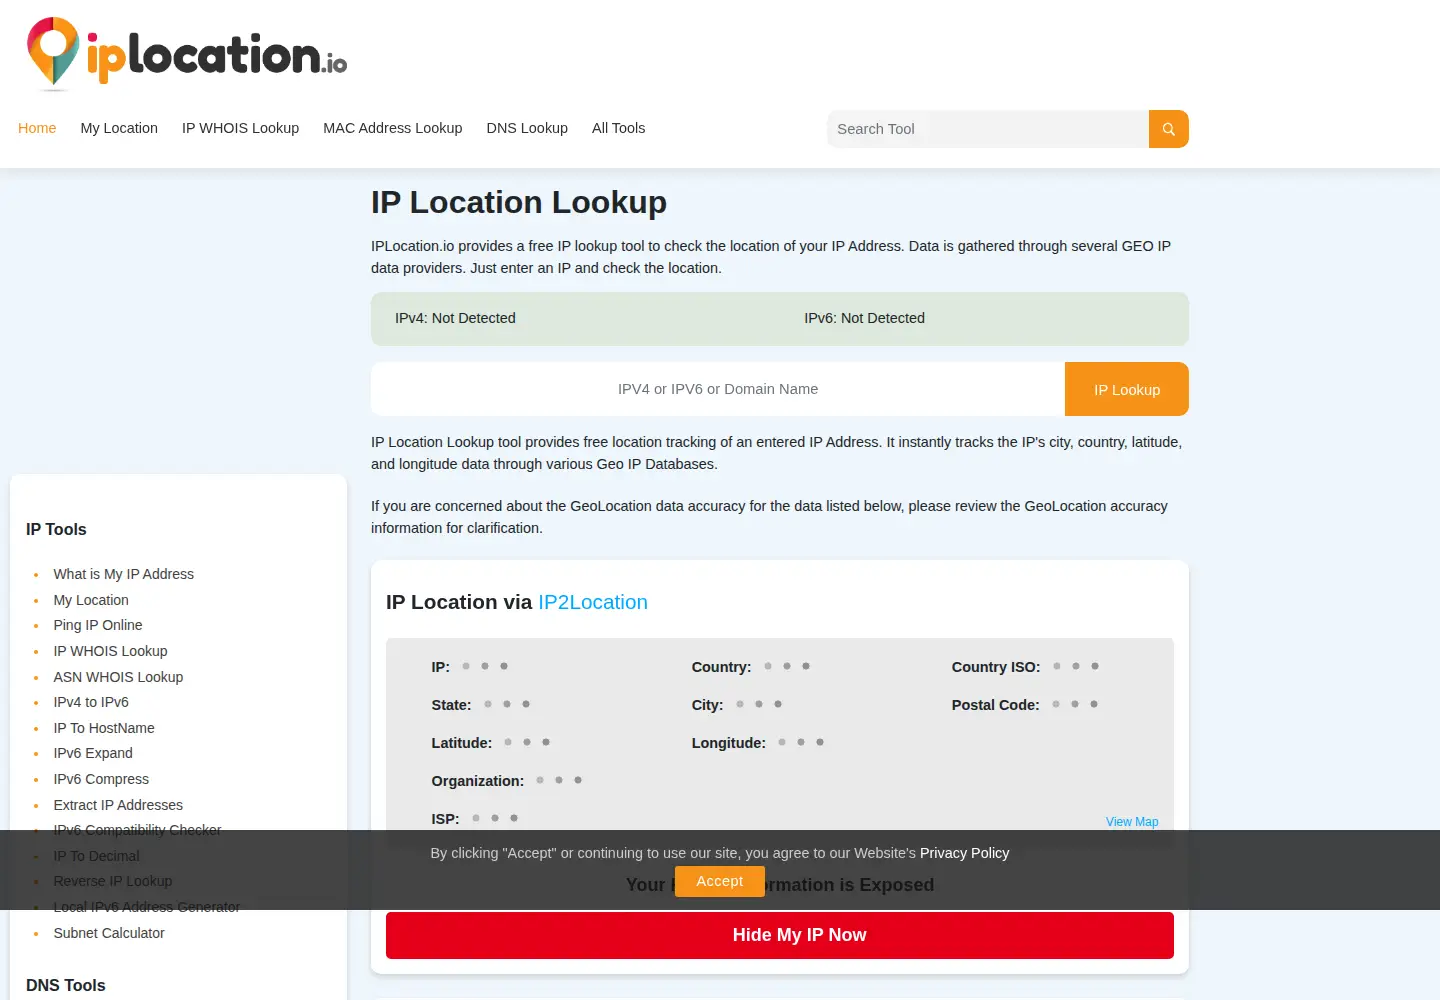Open the IPv6 Expand tool
Viewport: 1440px width, 1000px height.
pyautogui.click(x=93, y=753)
